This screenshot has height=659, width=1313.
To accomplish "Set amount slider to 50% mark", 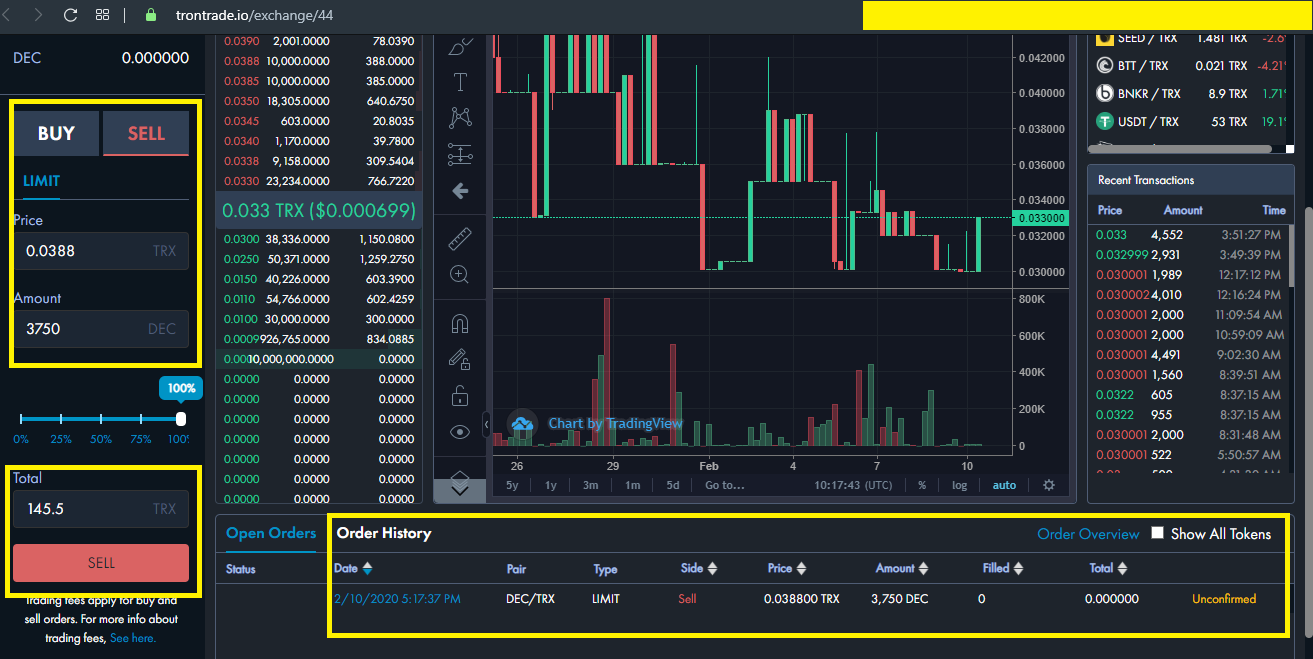I will pos(101,419).
